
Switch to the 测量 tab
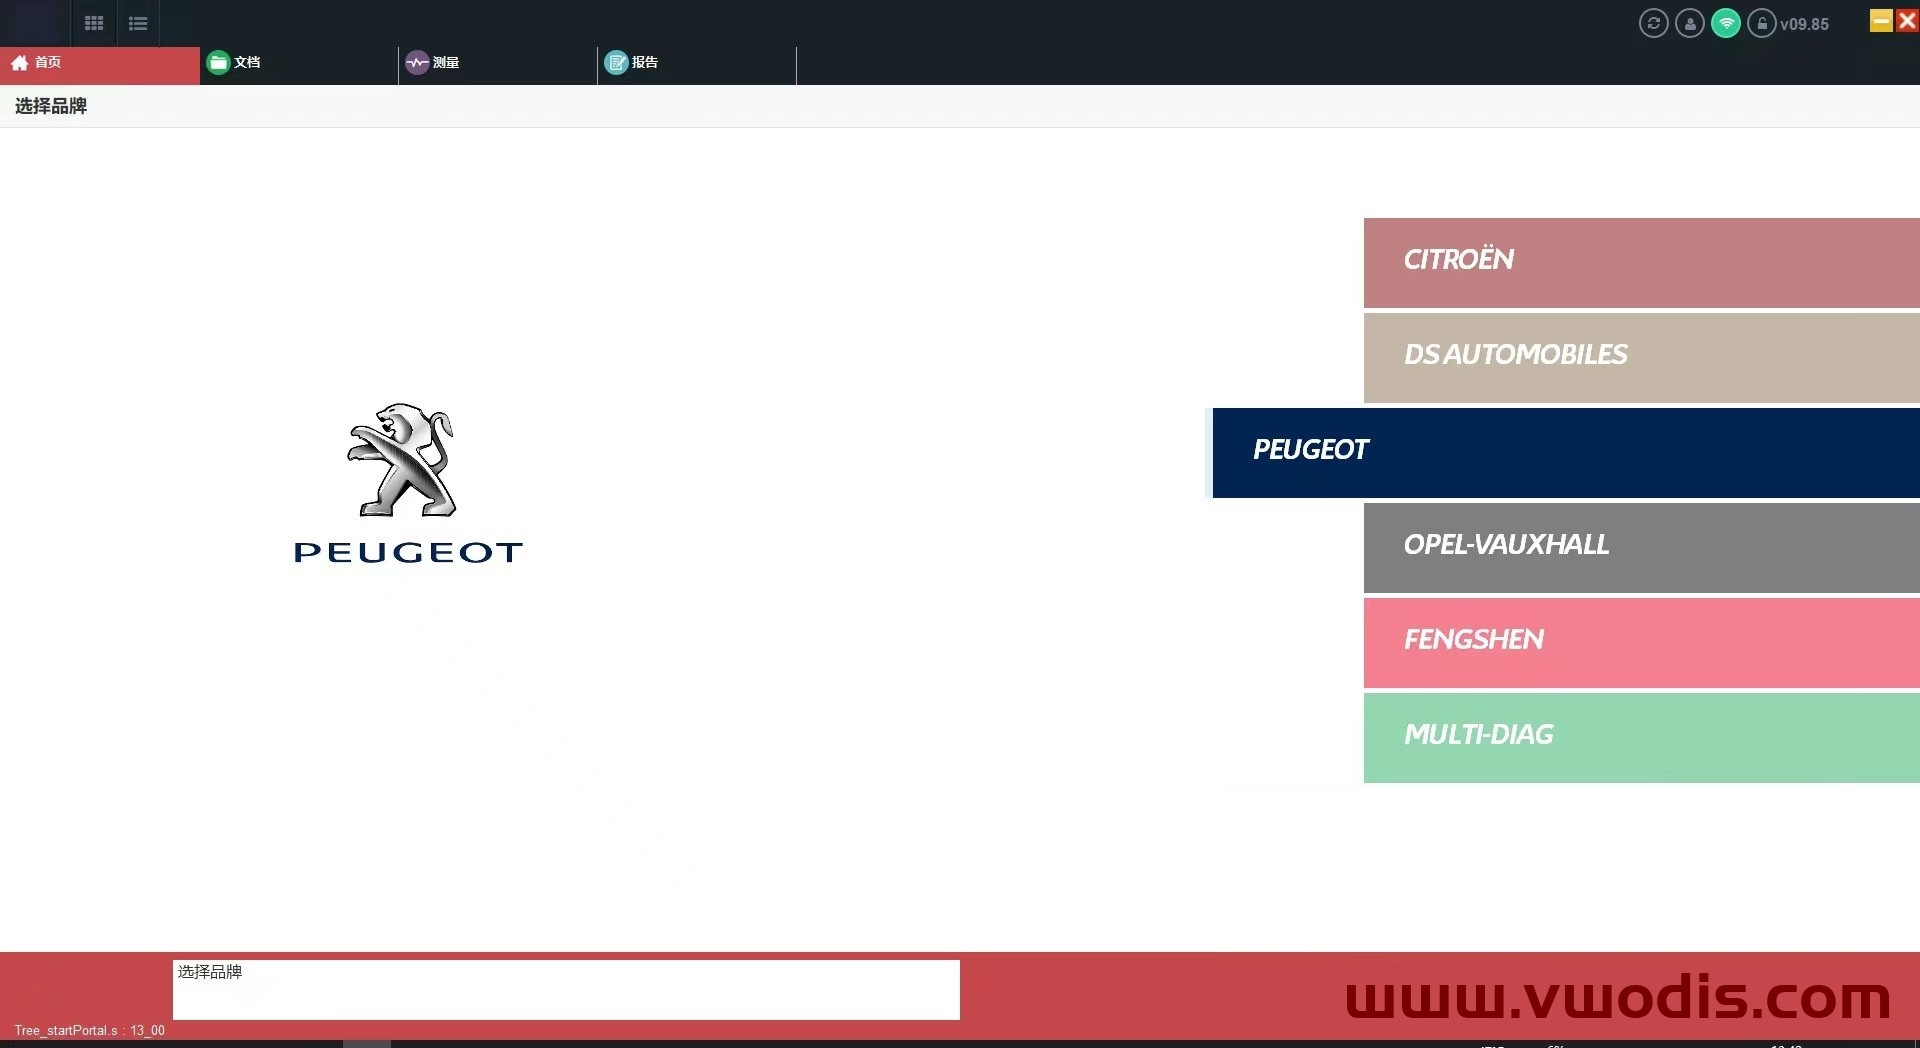tap(498, 65)
